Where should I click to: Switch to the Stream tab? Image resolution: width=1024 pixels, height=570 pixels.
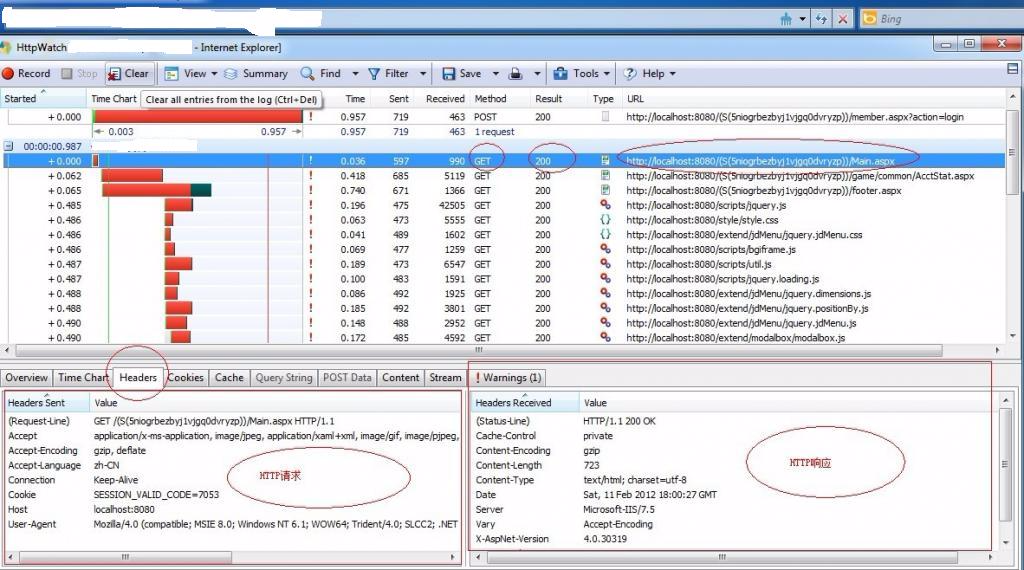coord(445,377)
